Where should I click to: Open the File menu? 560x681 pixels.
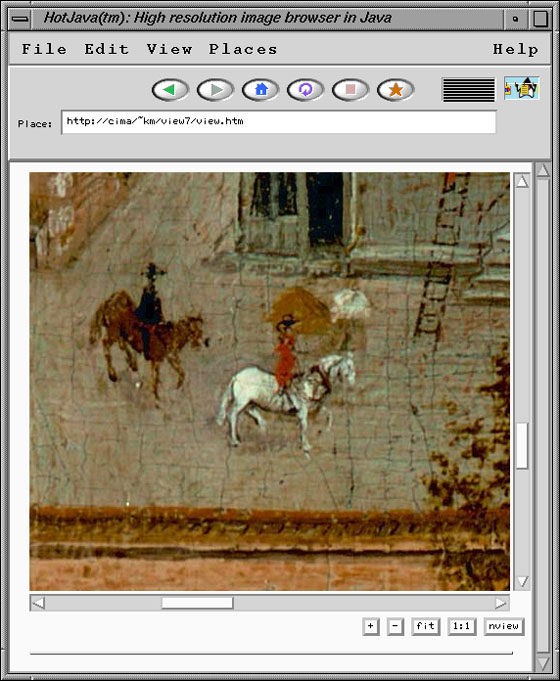coord(44,50)
